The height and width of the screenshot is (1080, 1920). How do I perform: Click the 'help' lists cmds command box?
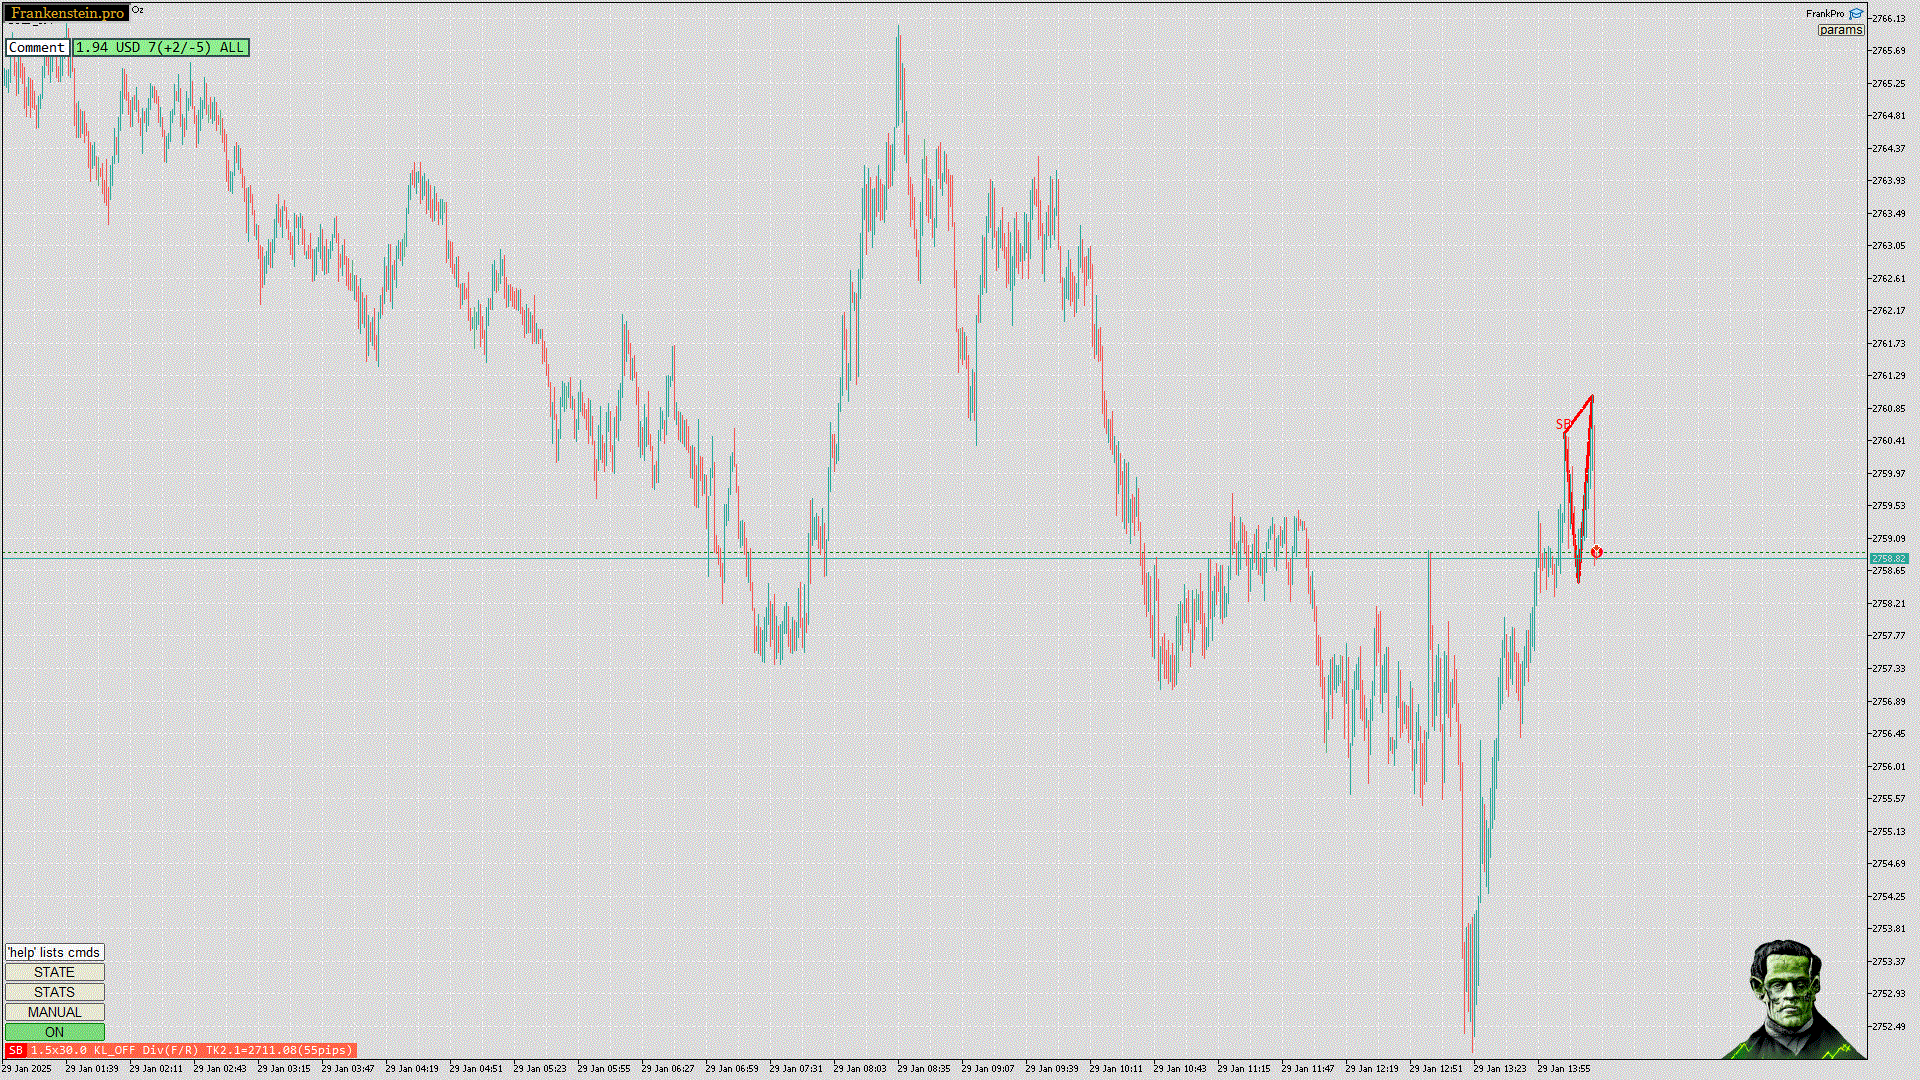(54, 952)
